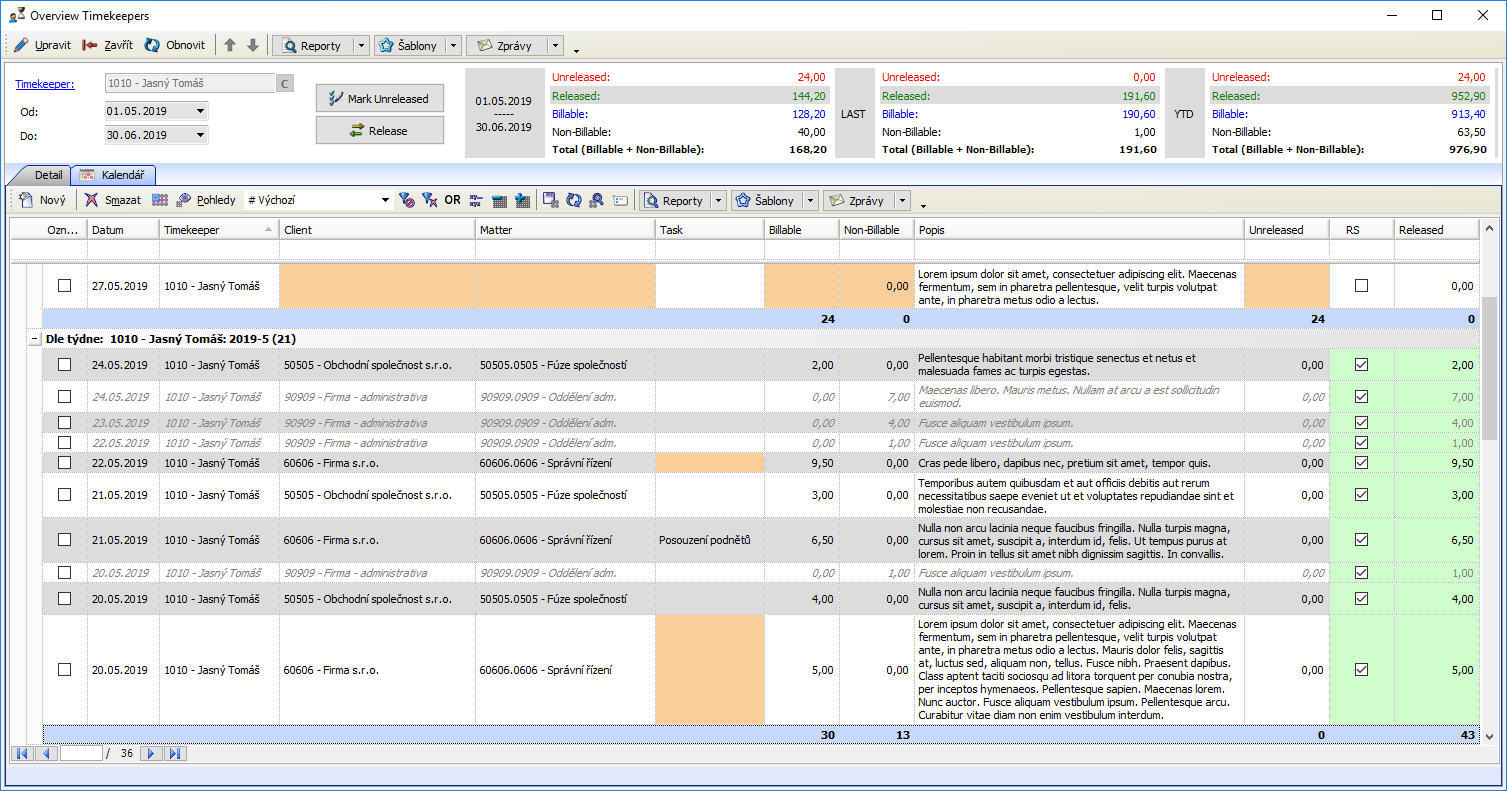Expand dropdown arrow beside grid toolbar Zprávy
The image size is (1507, 791).
click(902, 200)
